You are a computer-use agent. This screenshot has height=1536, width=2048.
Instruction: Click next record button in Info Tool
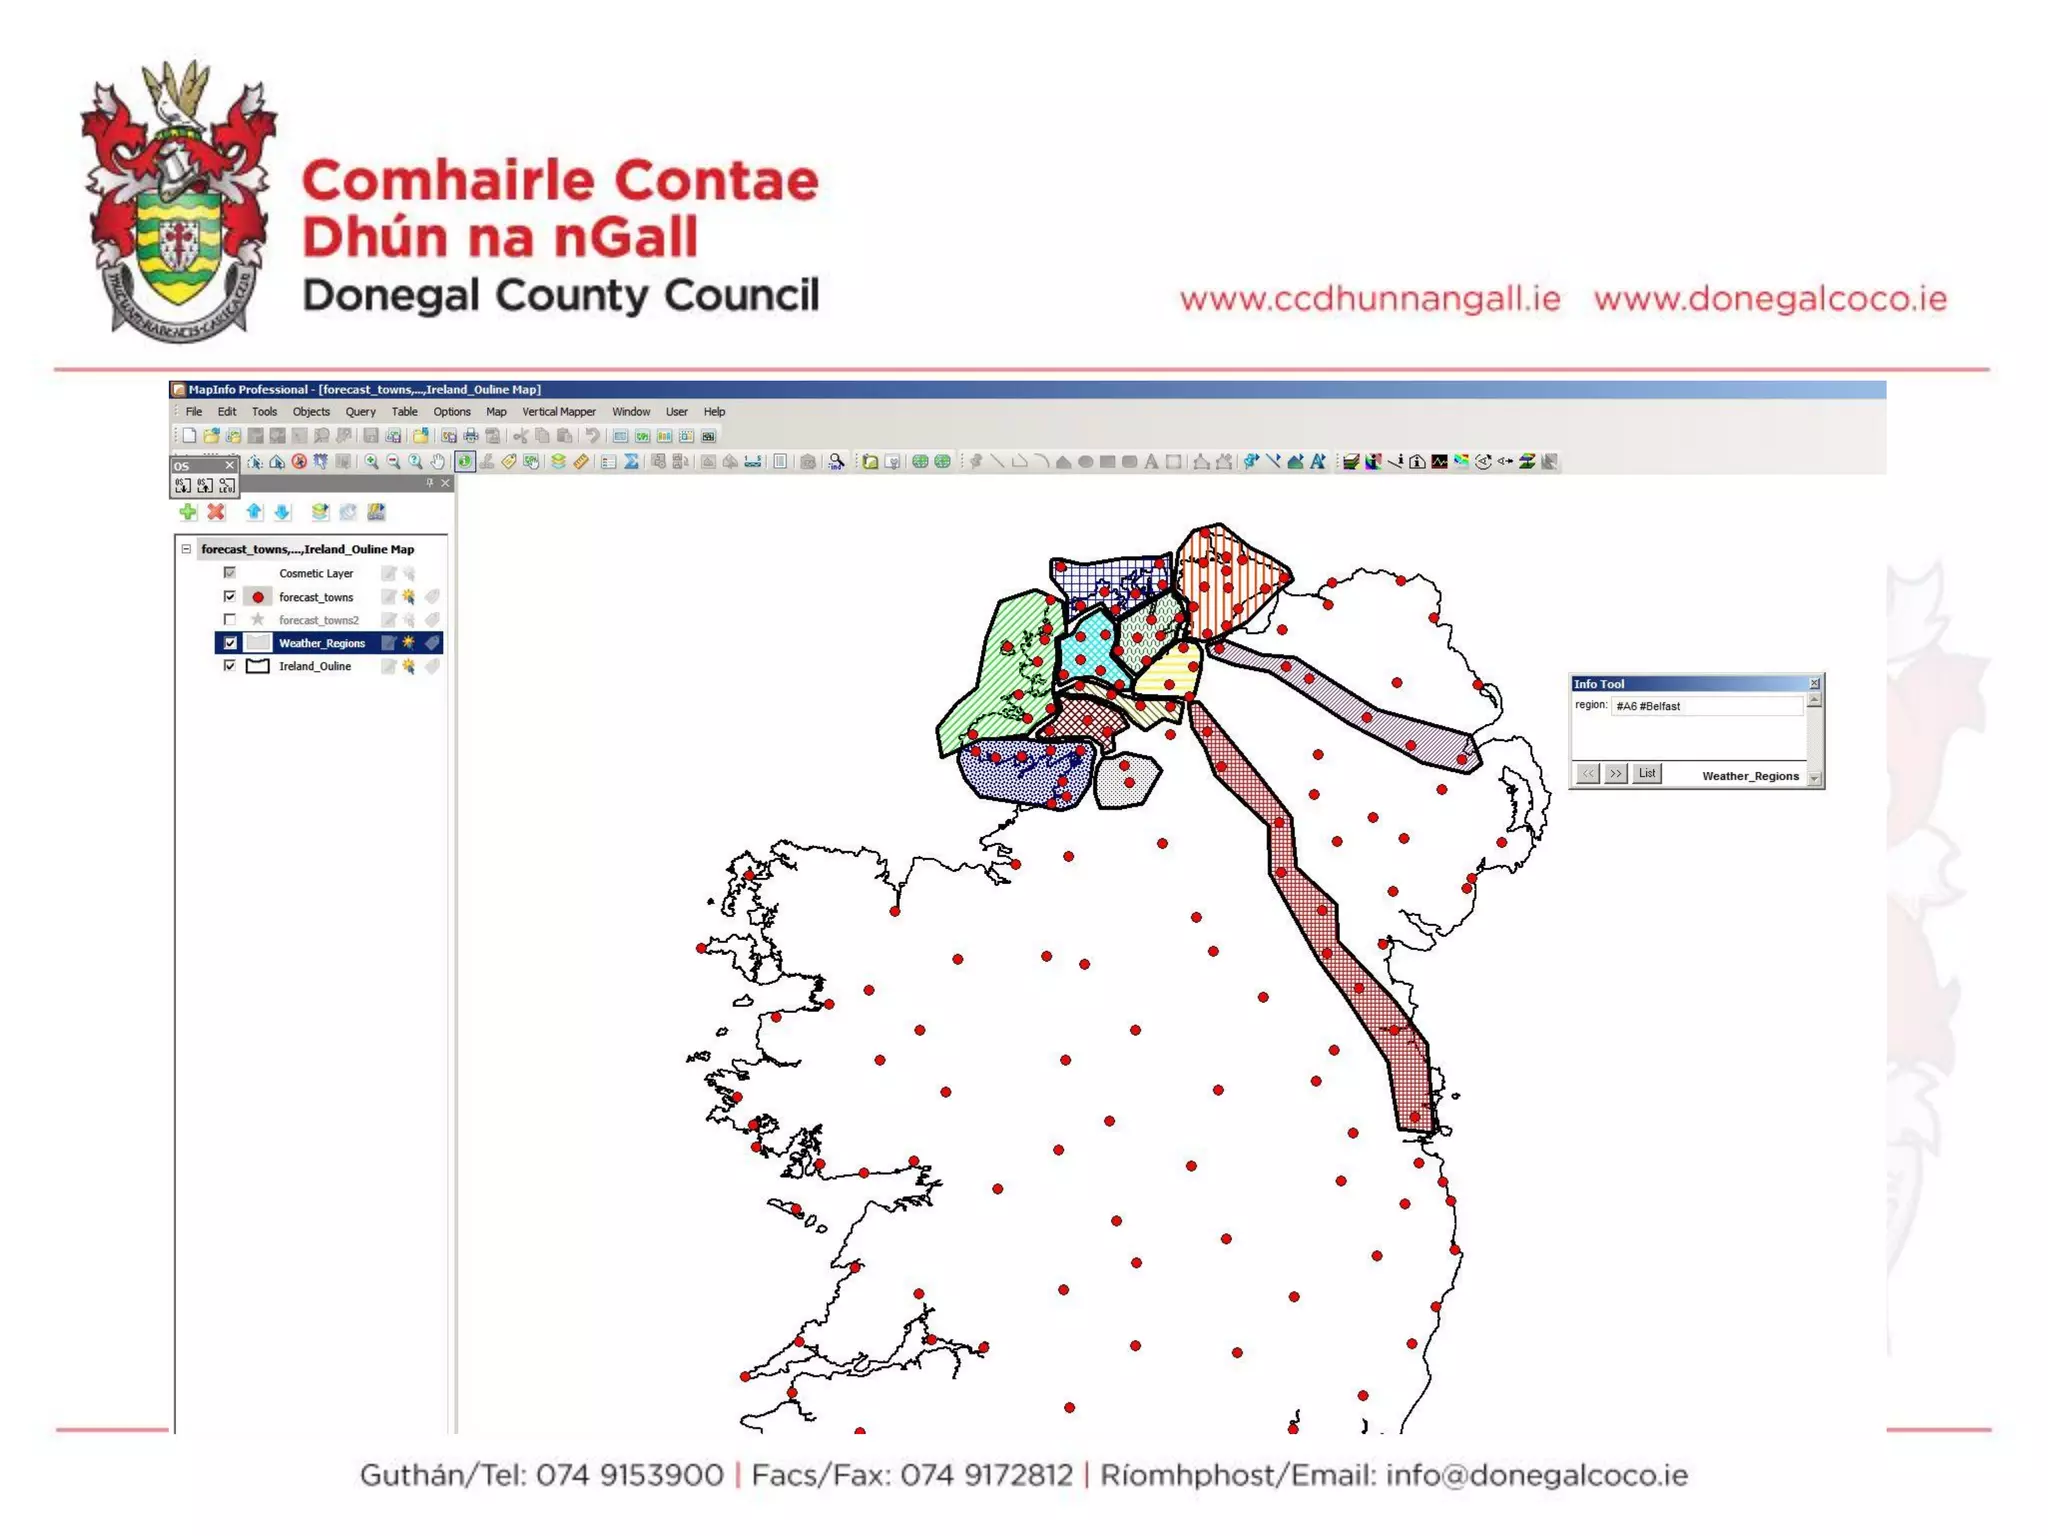click(x=1616, y=773)
